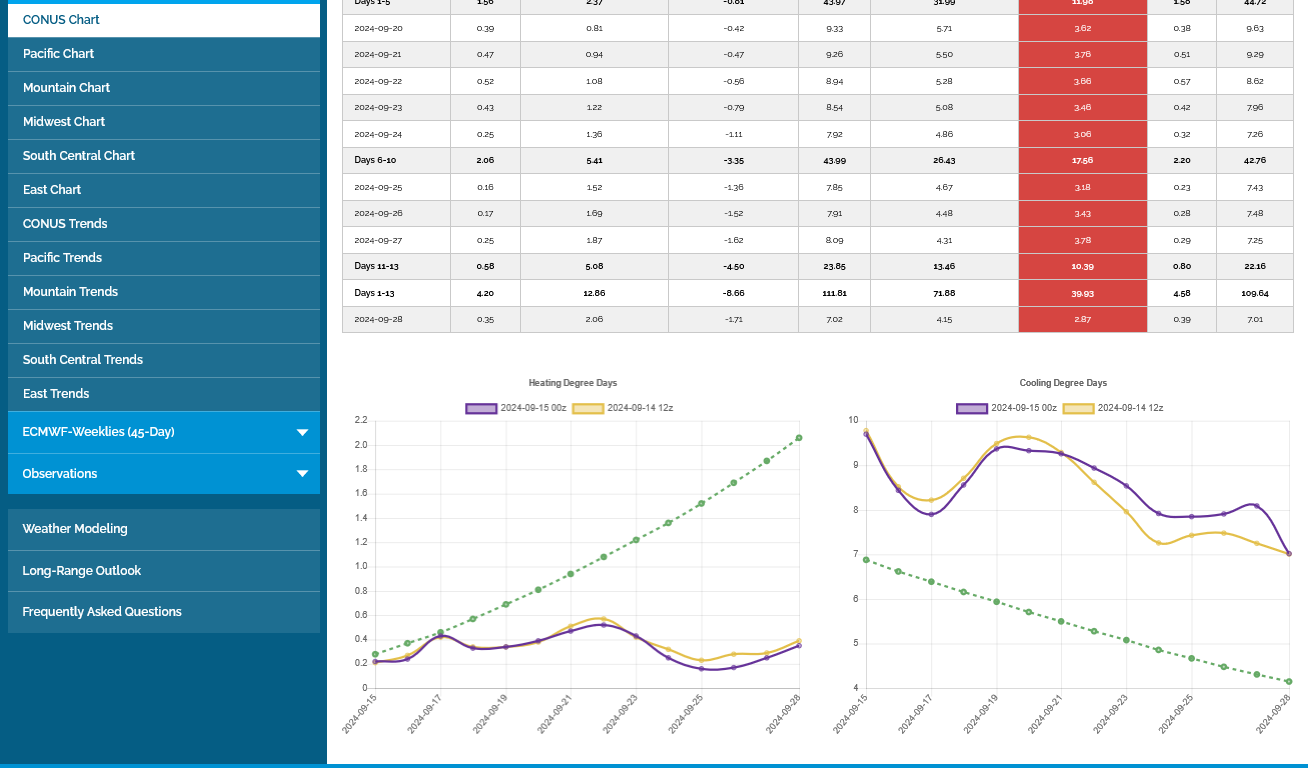Image resolution: width=1308 pixels, height=768 pixels.
Task: Go to the Mountain Chart page
Action: click(67, 88)
